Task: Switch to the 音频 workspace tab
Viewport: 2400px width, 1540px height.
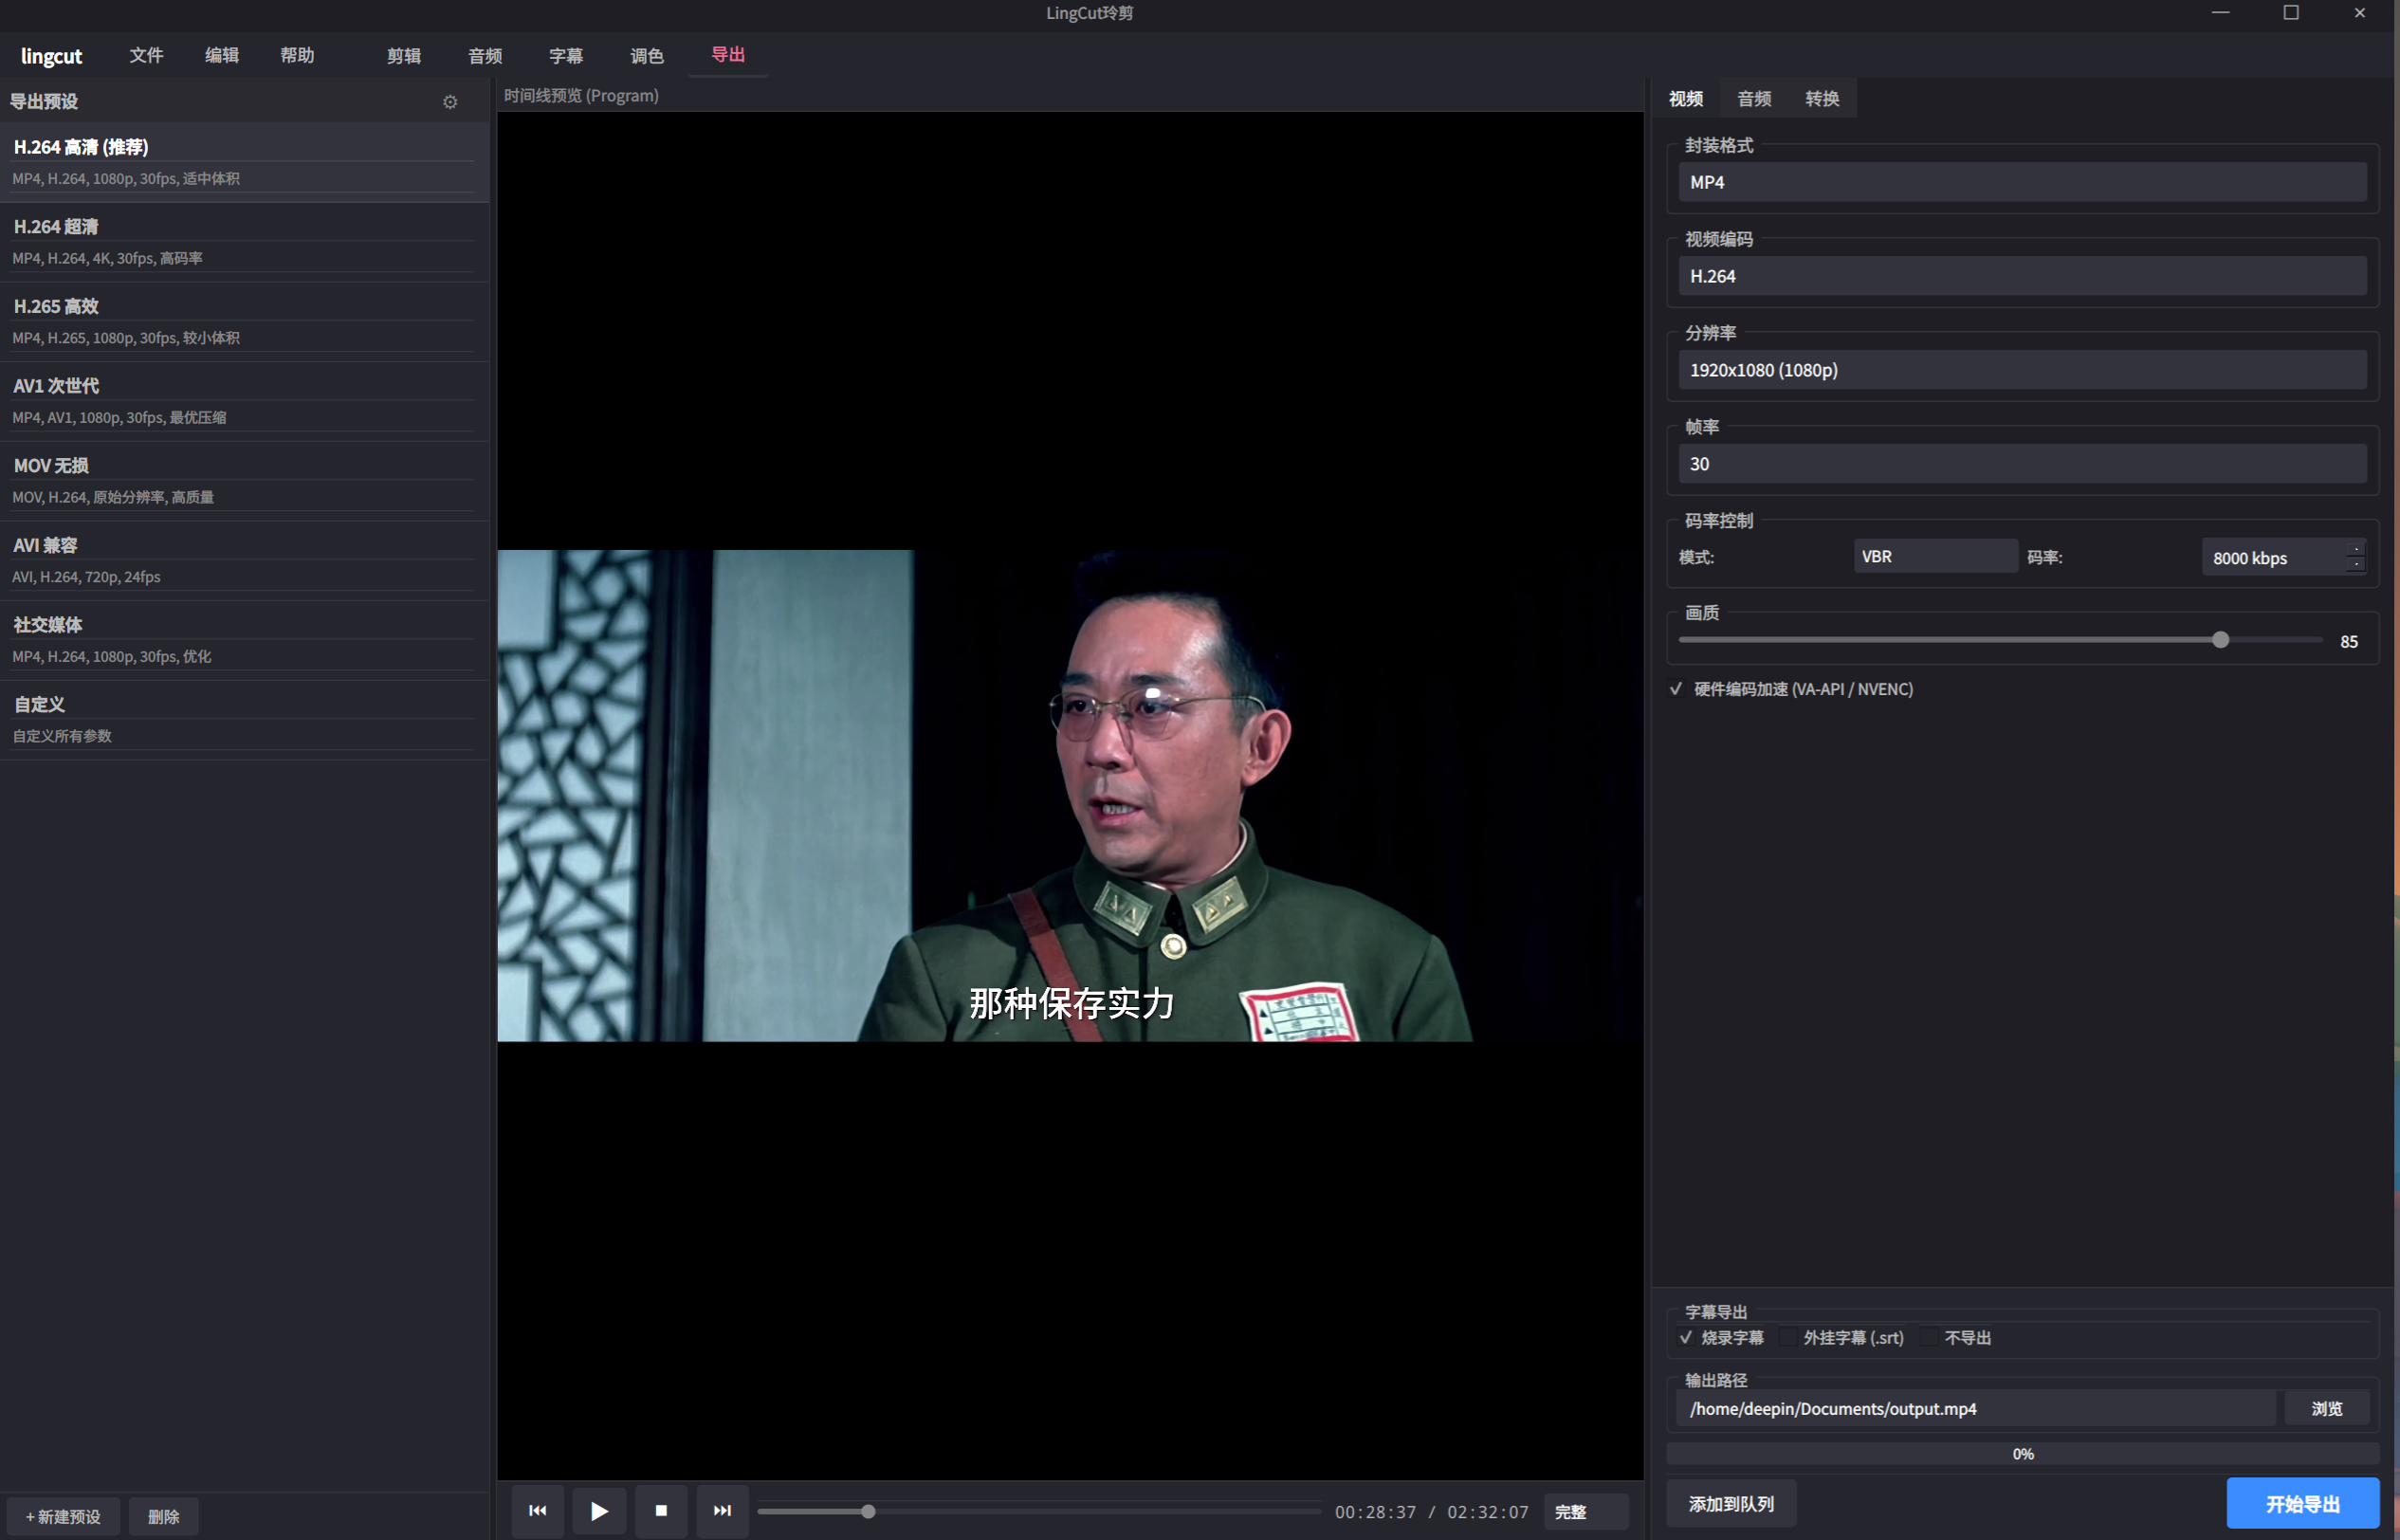Action: [x=485, y=56]
